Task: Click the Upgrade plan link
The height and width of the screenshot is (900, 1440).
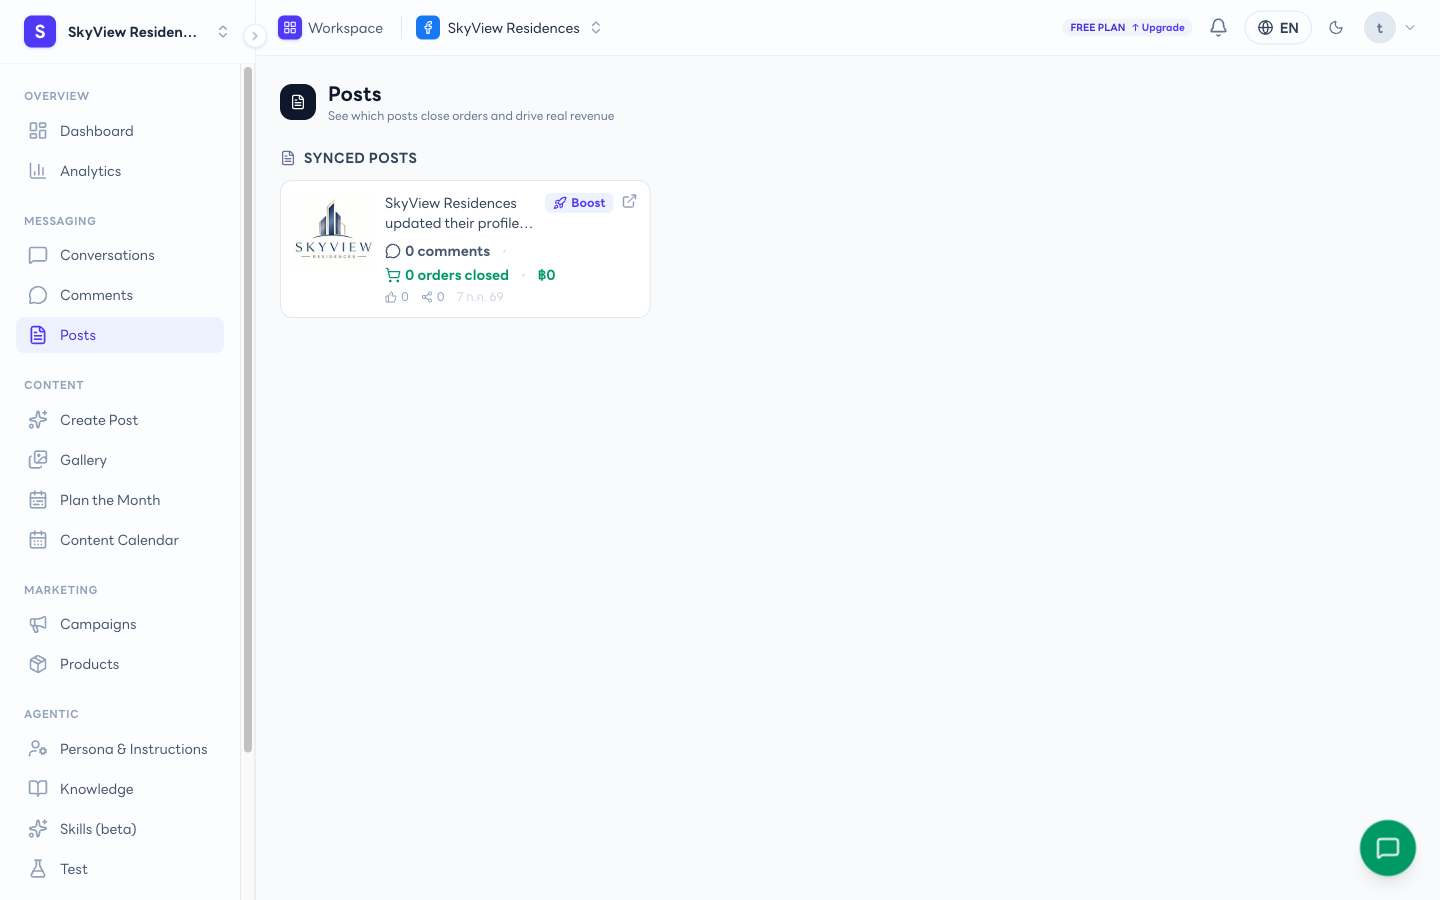Action: (x=1158, y=28)
